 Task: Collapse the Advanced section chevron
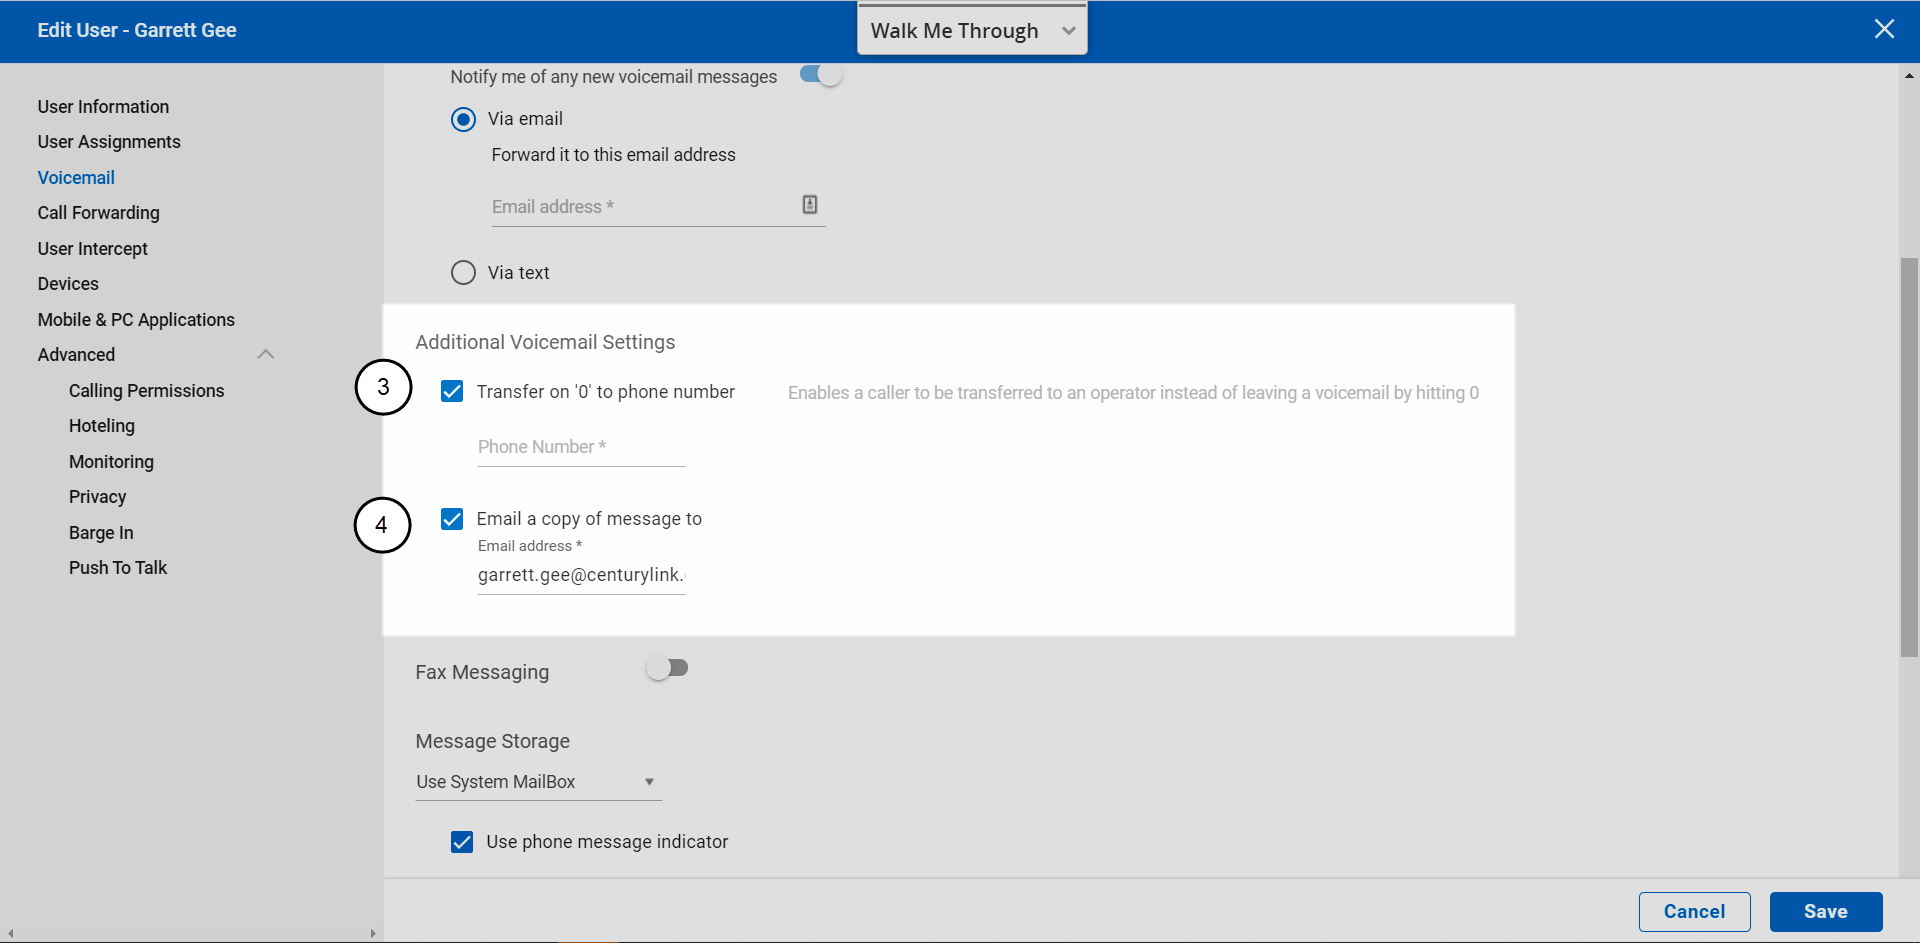[265, 355]
